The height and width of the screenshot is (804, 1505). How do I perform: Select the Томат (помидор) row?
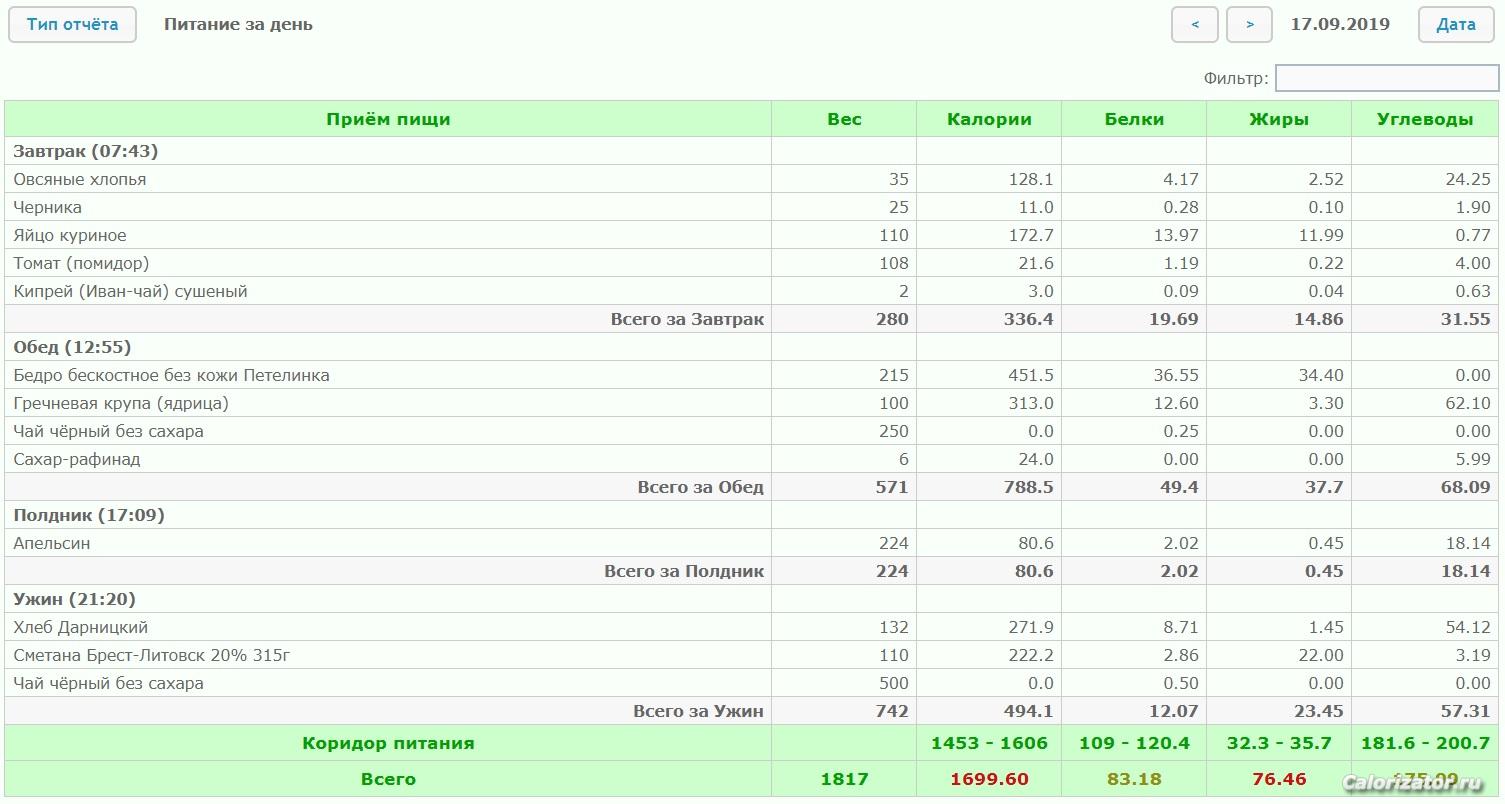tap(752, 263)
